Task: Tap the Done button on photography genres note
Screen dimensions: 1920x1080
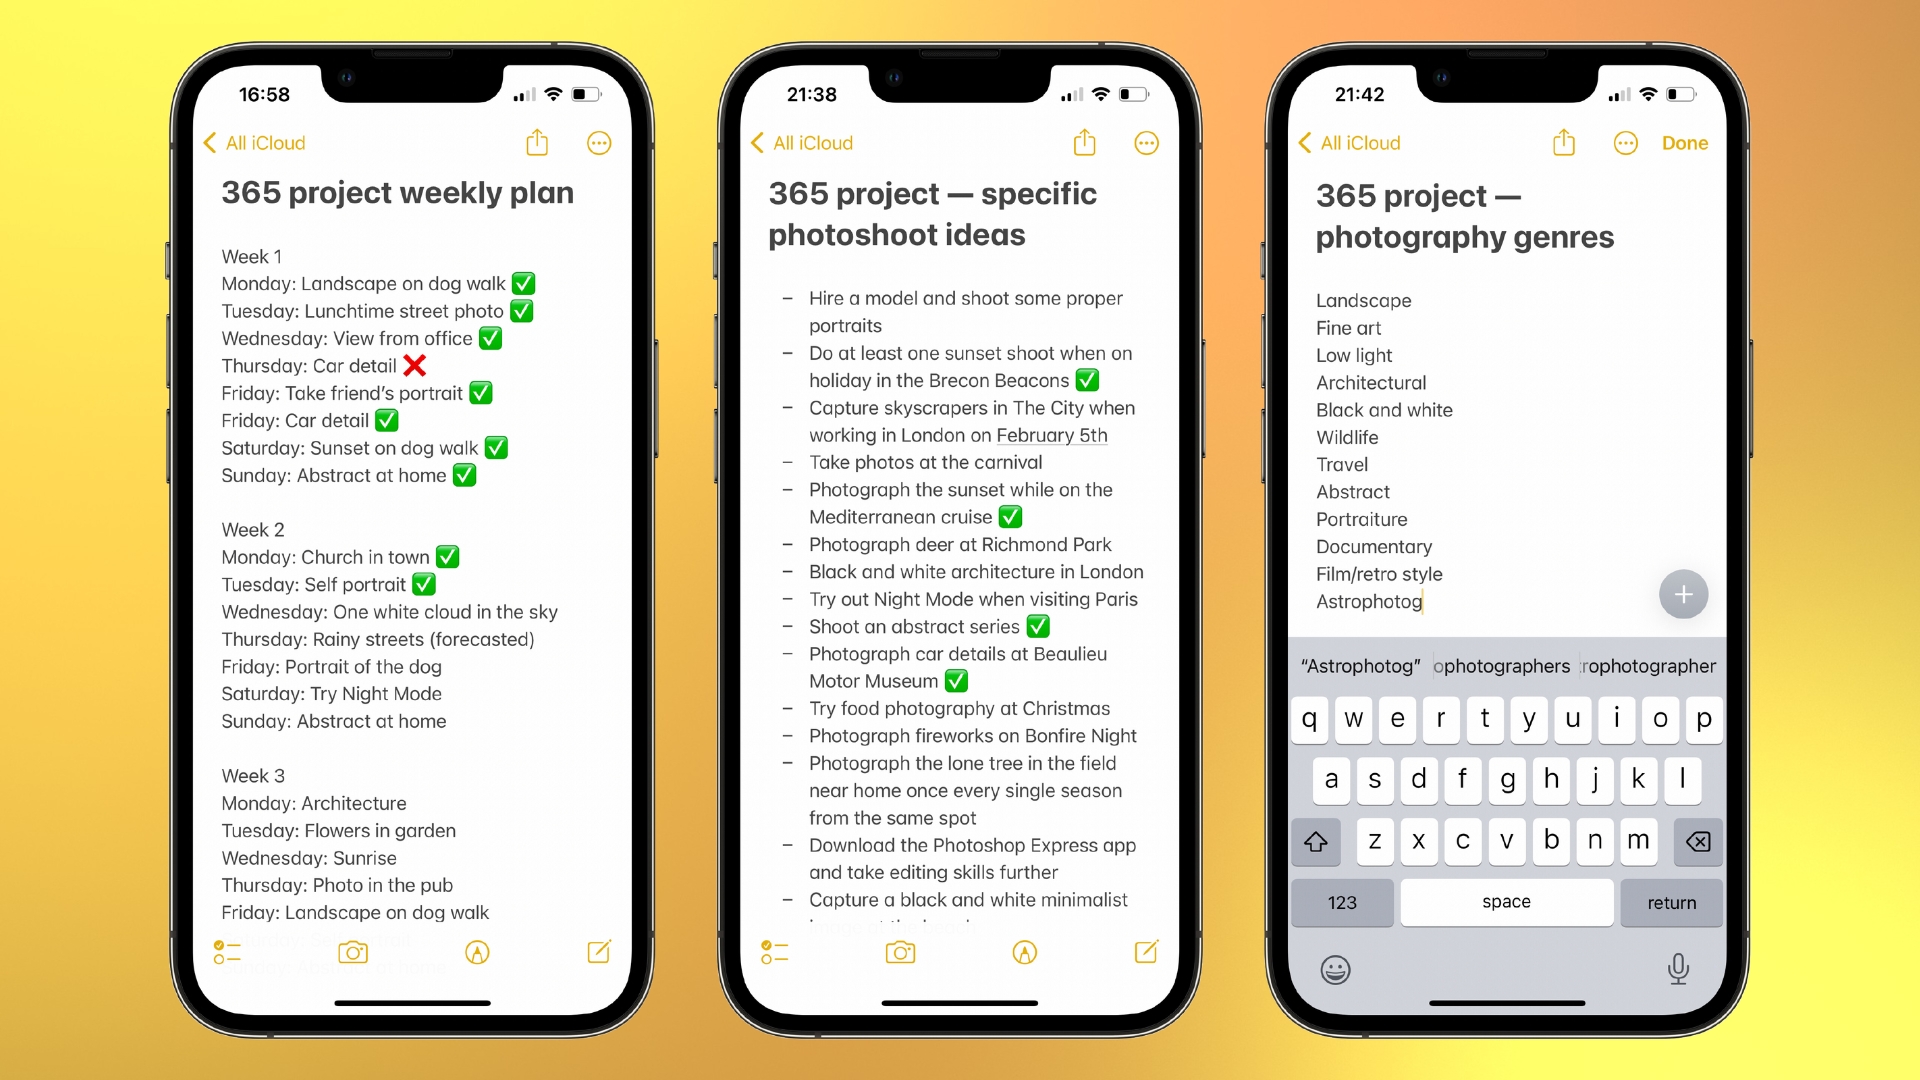Action: point(1687,142)
